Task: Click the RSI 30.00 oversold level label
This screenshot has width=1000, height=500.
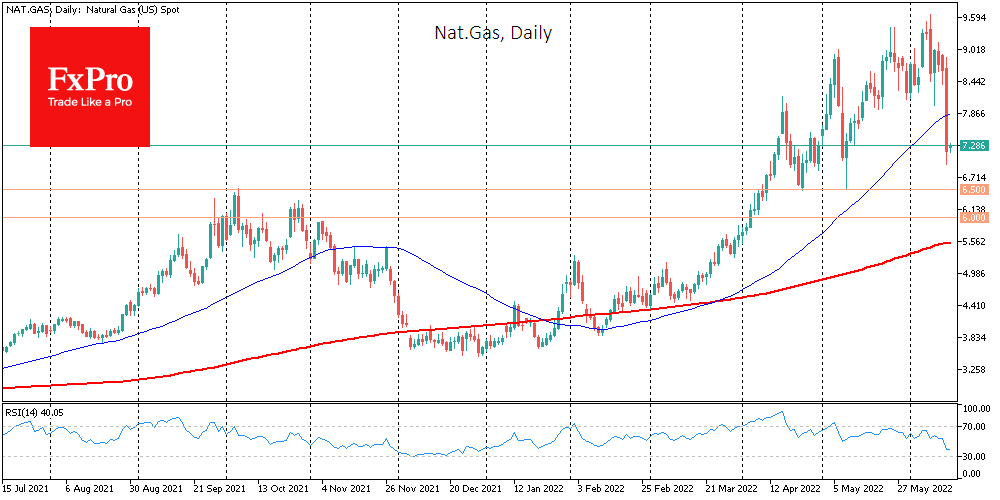Action: (973, 456)
